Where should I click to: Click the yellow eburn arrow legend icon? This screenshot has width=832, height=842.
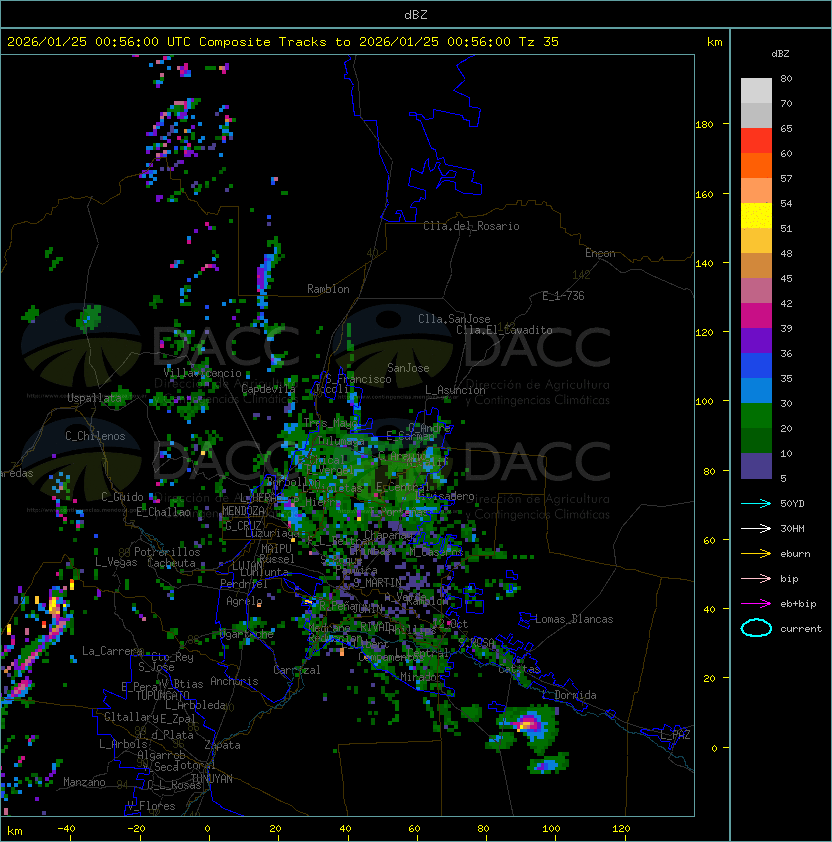pyautogui.click(x=756, y=554)
